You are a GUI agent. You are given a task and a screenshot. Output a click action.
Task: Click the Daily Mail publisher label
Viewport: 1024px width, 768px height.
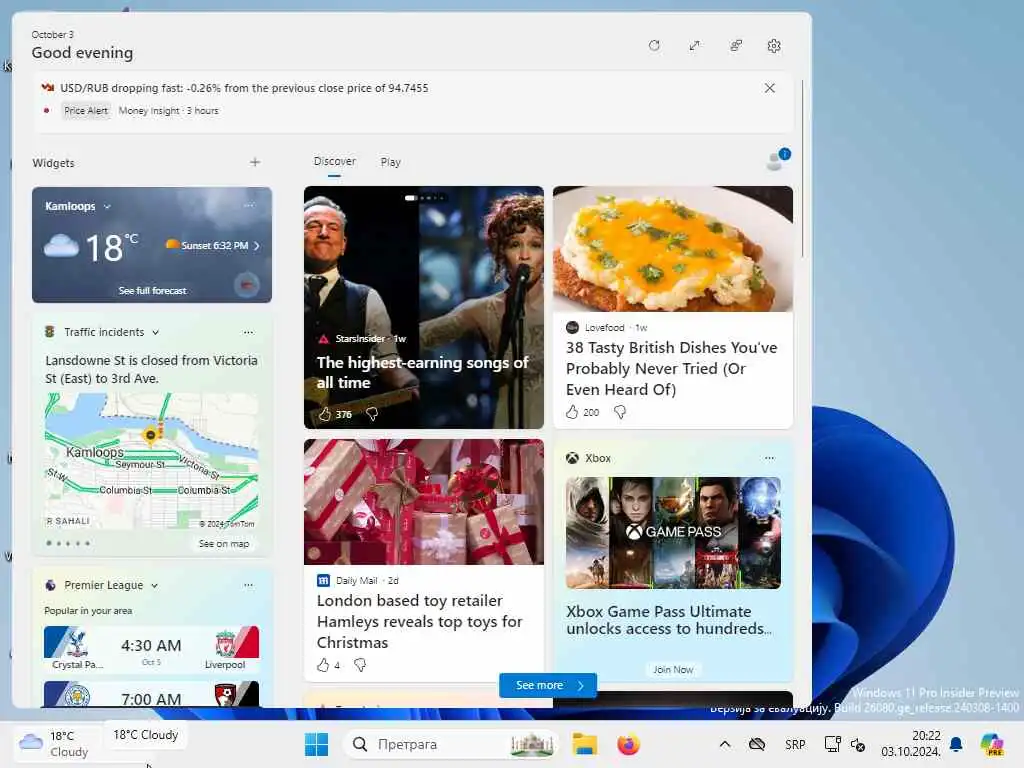coord(357,581)
